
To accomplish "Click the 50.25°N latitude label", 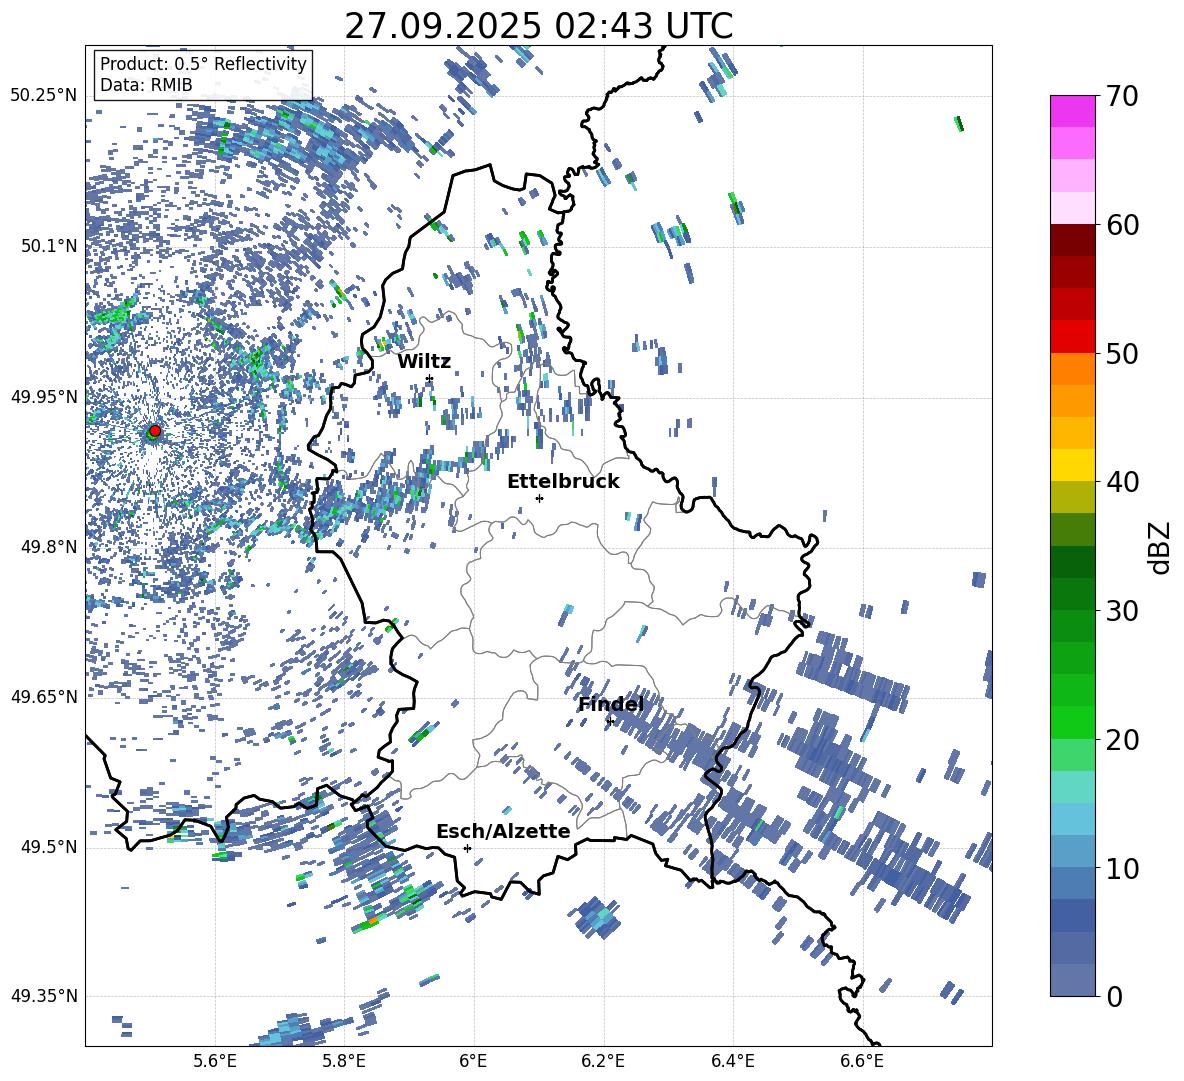I will 44,96.
